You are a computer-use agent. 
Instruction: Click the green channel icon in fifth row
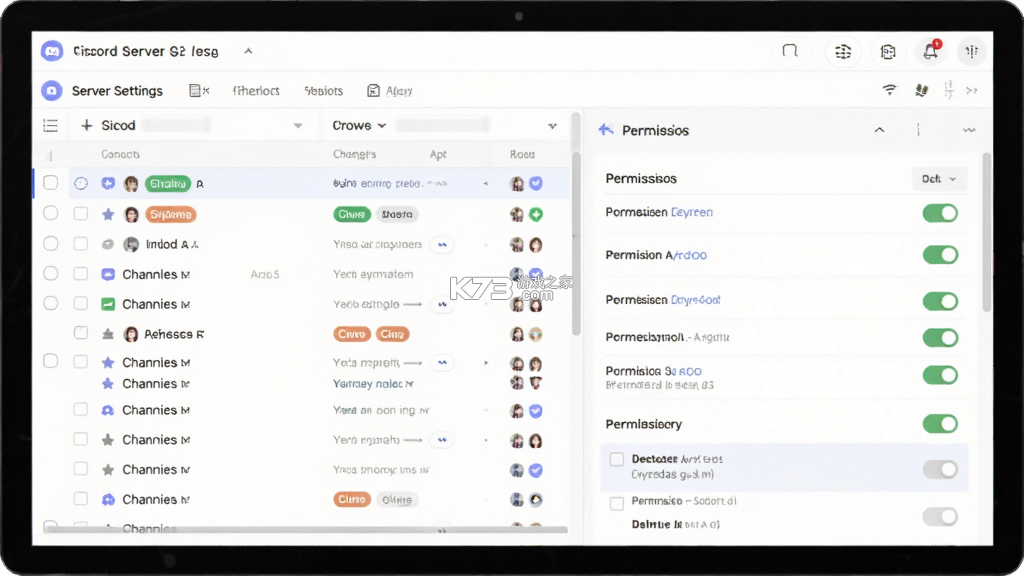[108, 304]
